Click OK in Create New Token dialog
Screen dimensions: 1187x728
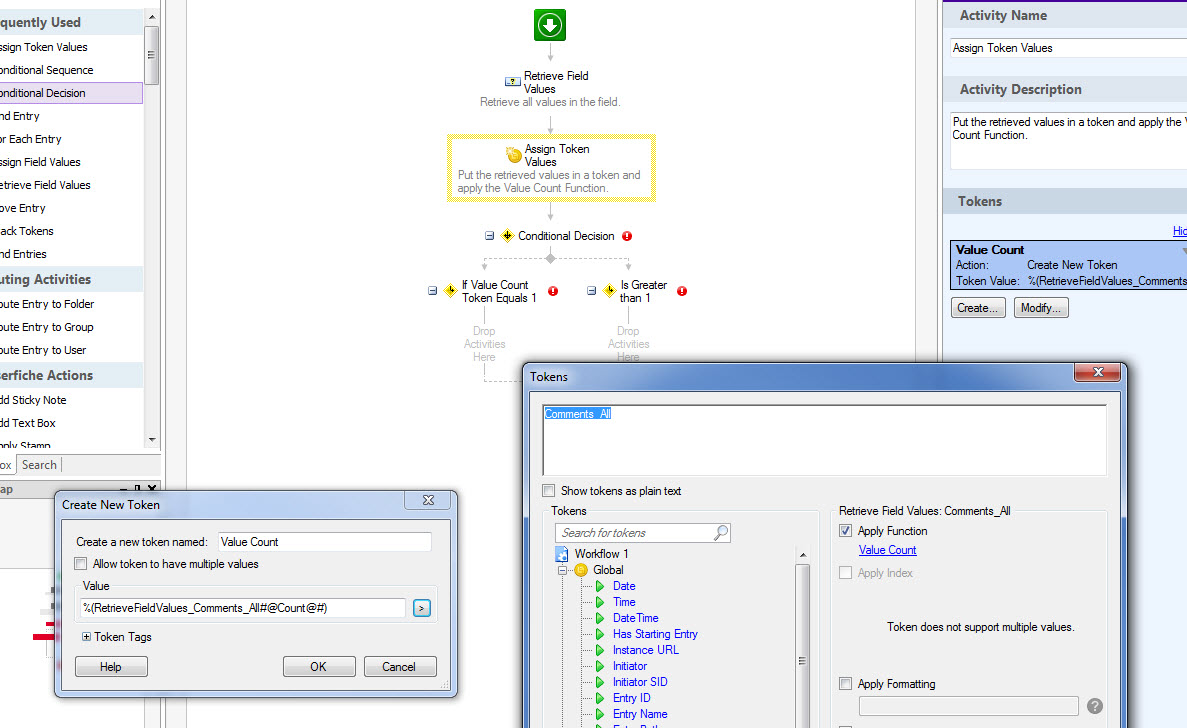[x=319, y=667]
